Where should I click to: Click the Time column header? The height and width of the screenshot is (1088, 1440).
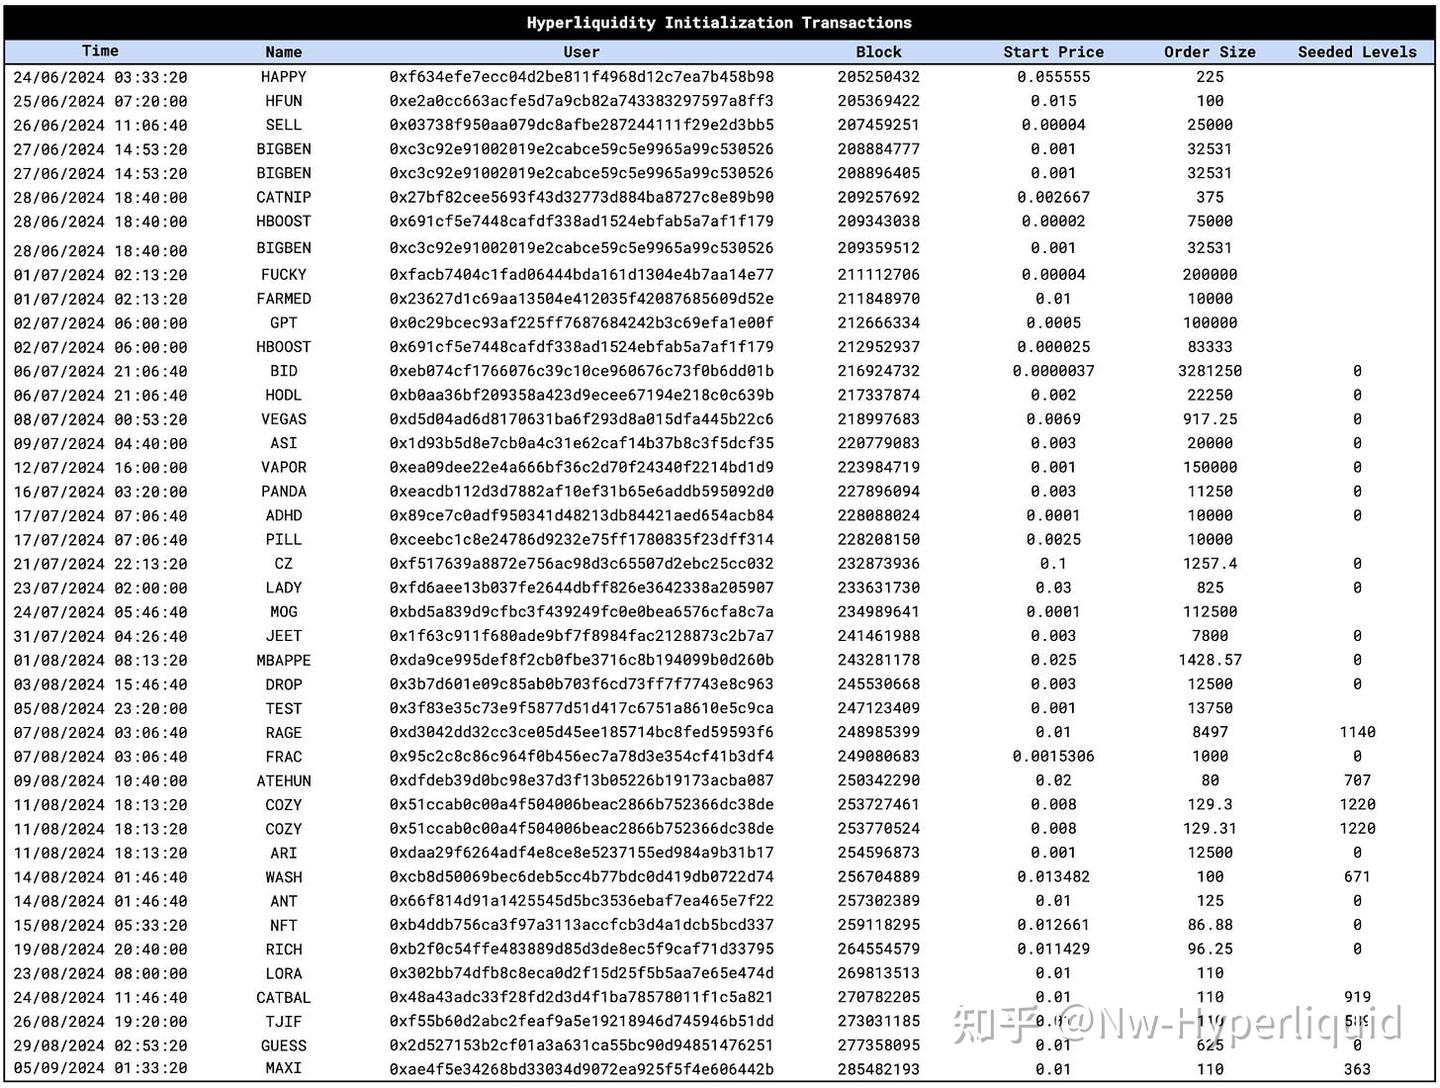click(100, 51)
